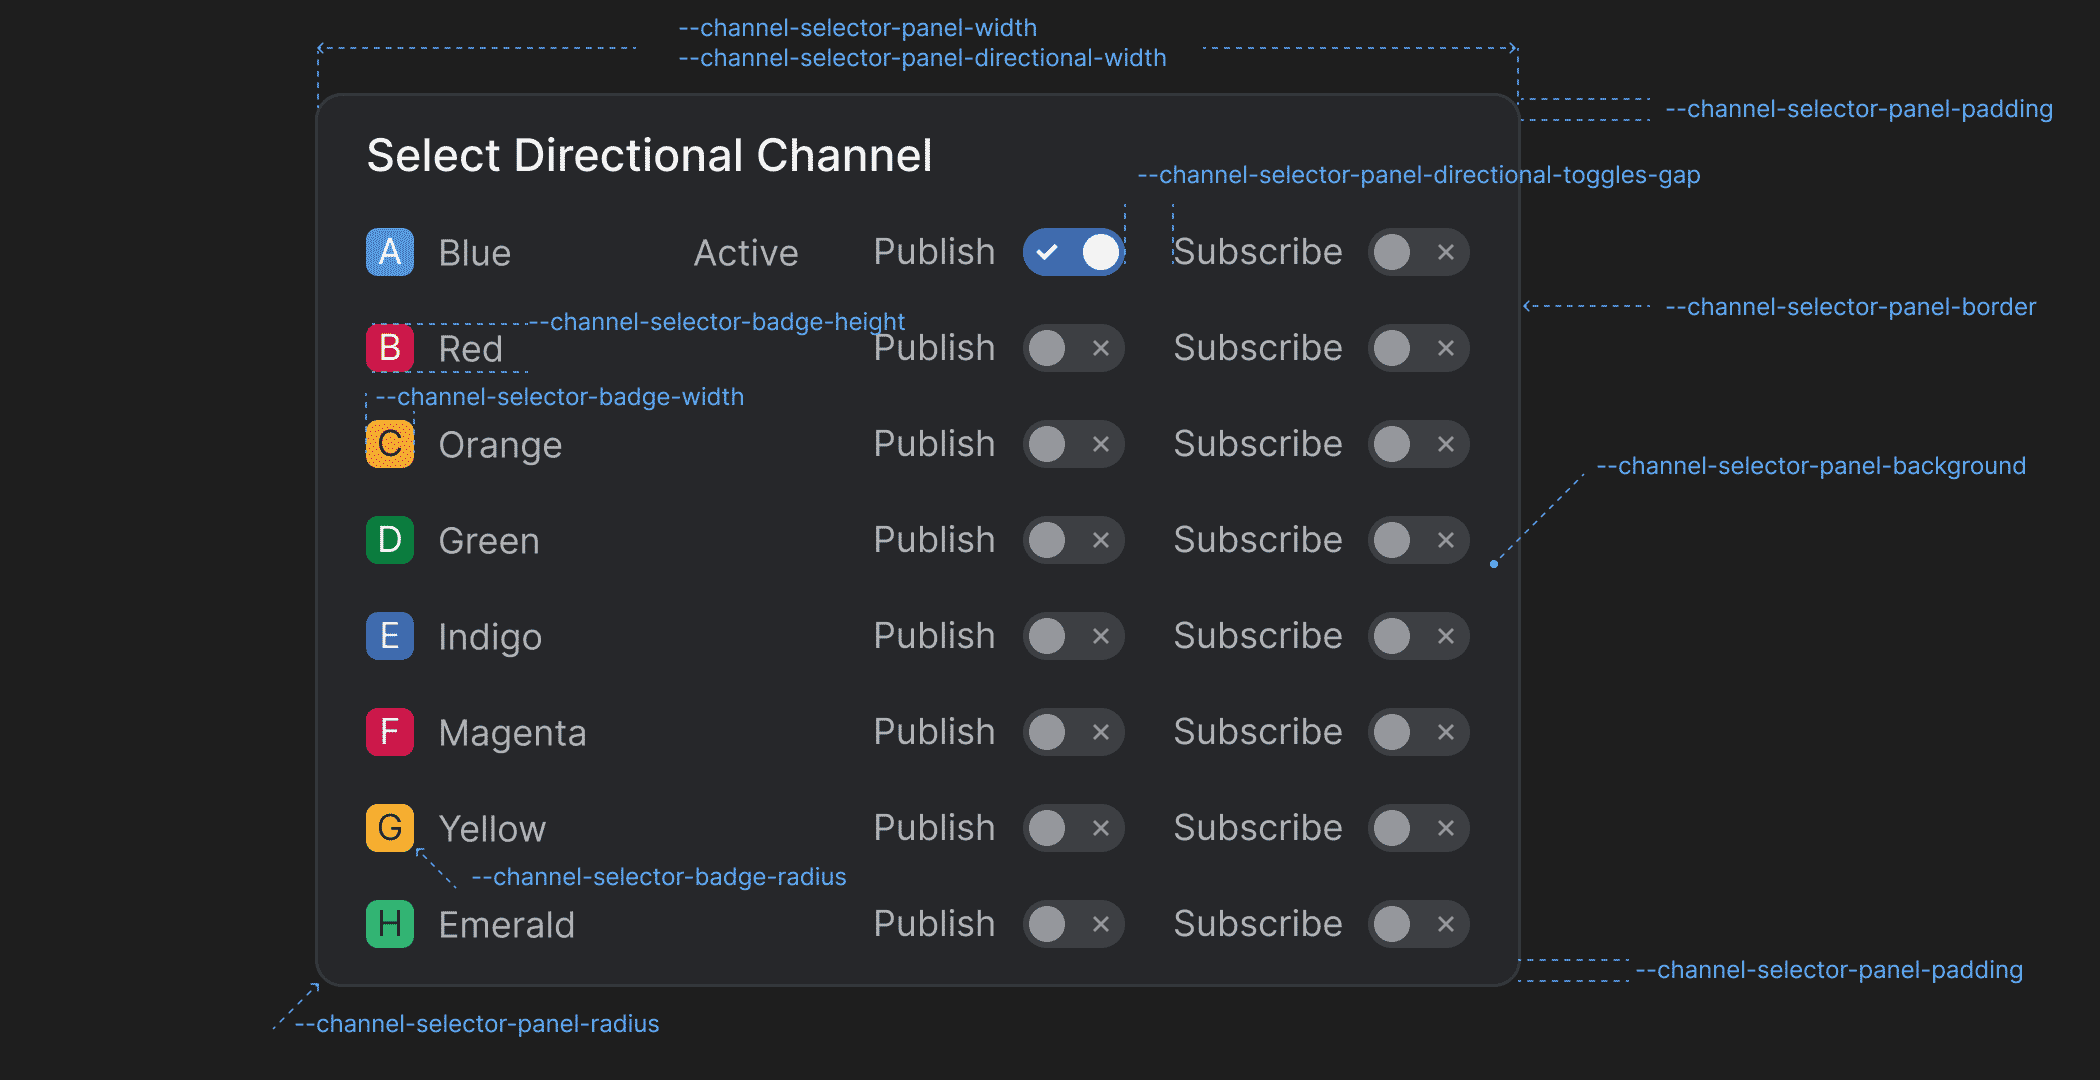Click the Publish label on the Magenta row

tap(933, 732)
